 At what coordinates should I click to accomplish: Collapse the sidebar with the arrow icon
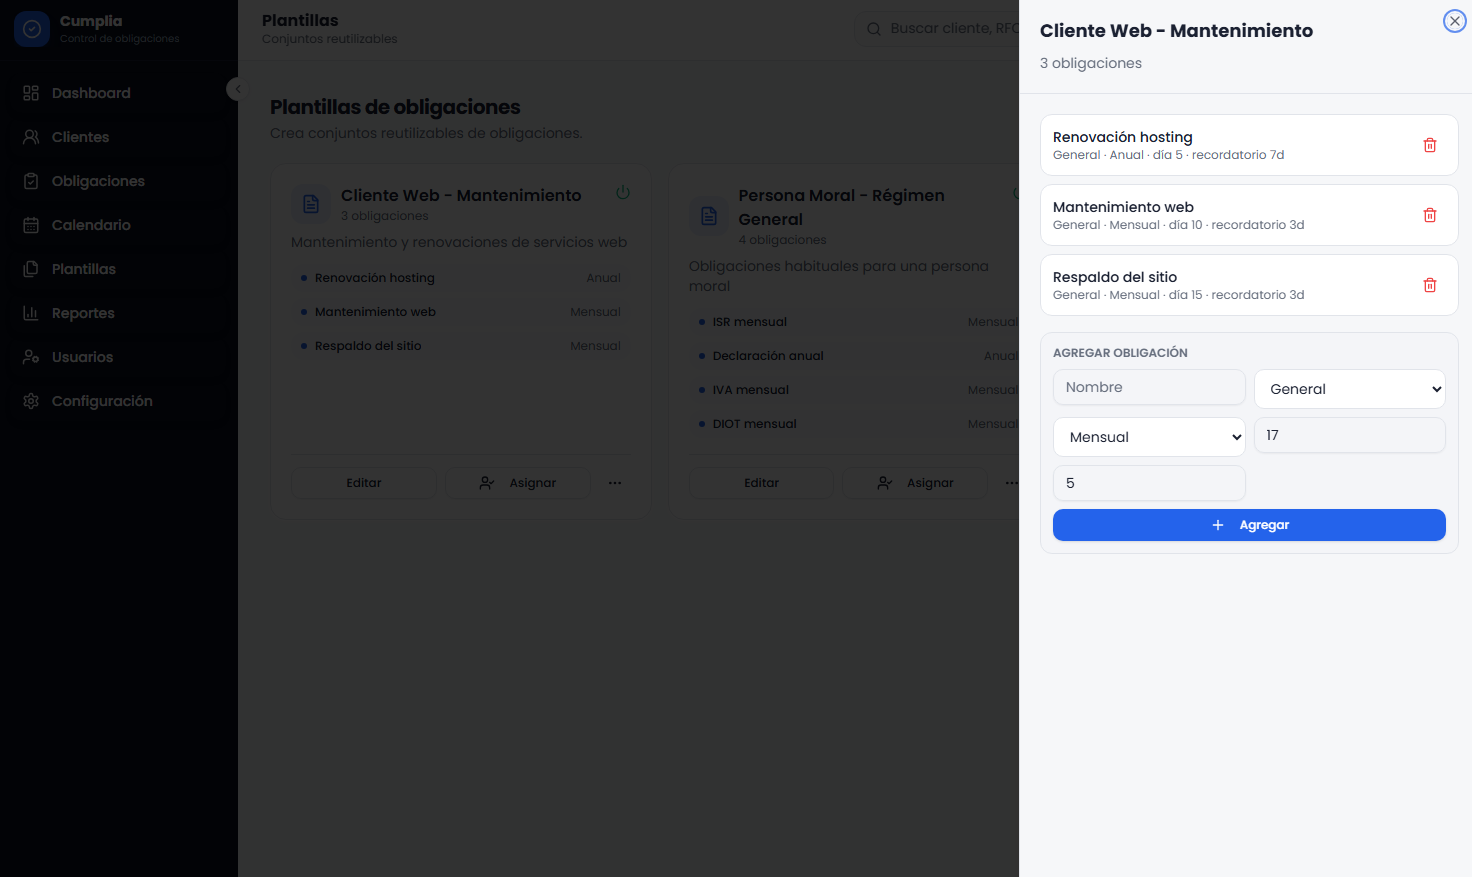click(x=237, y=89)
